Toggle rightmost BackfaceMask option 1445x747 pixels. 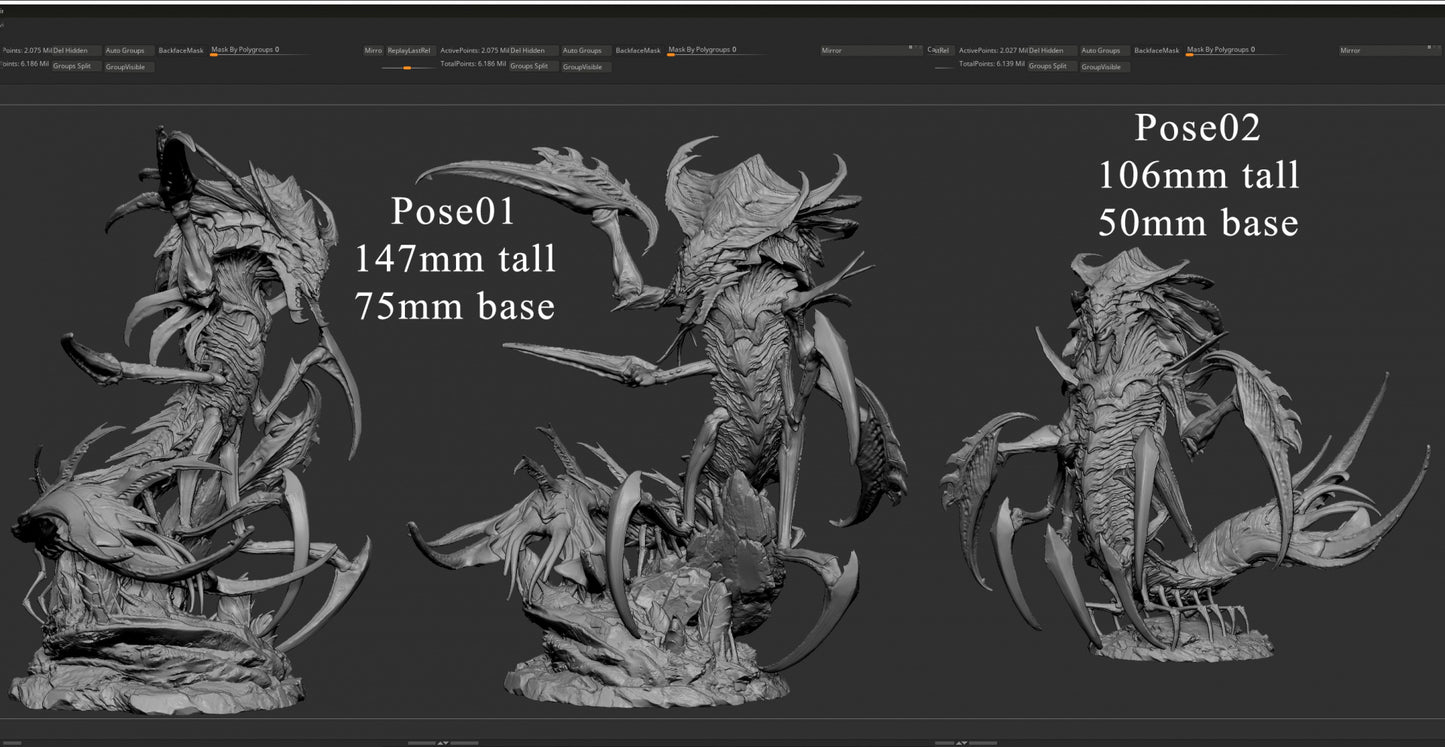(1157, 50)
